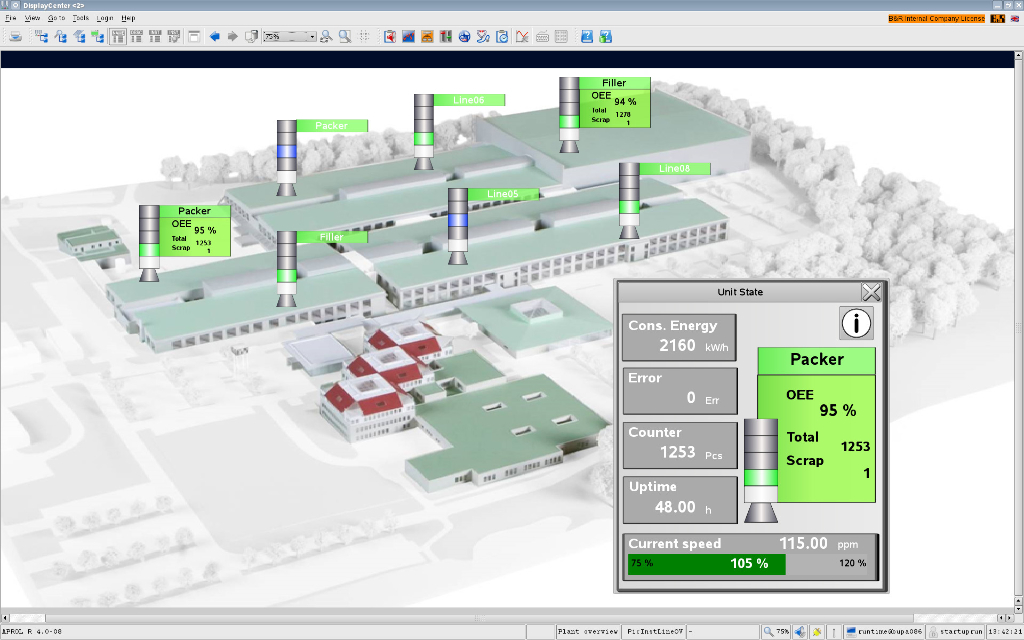Click the globe icon in toolbar

point(465,37)
